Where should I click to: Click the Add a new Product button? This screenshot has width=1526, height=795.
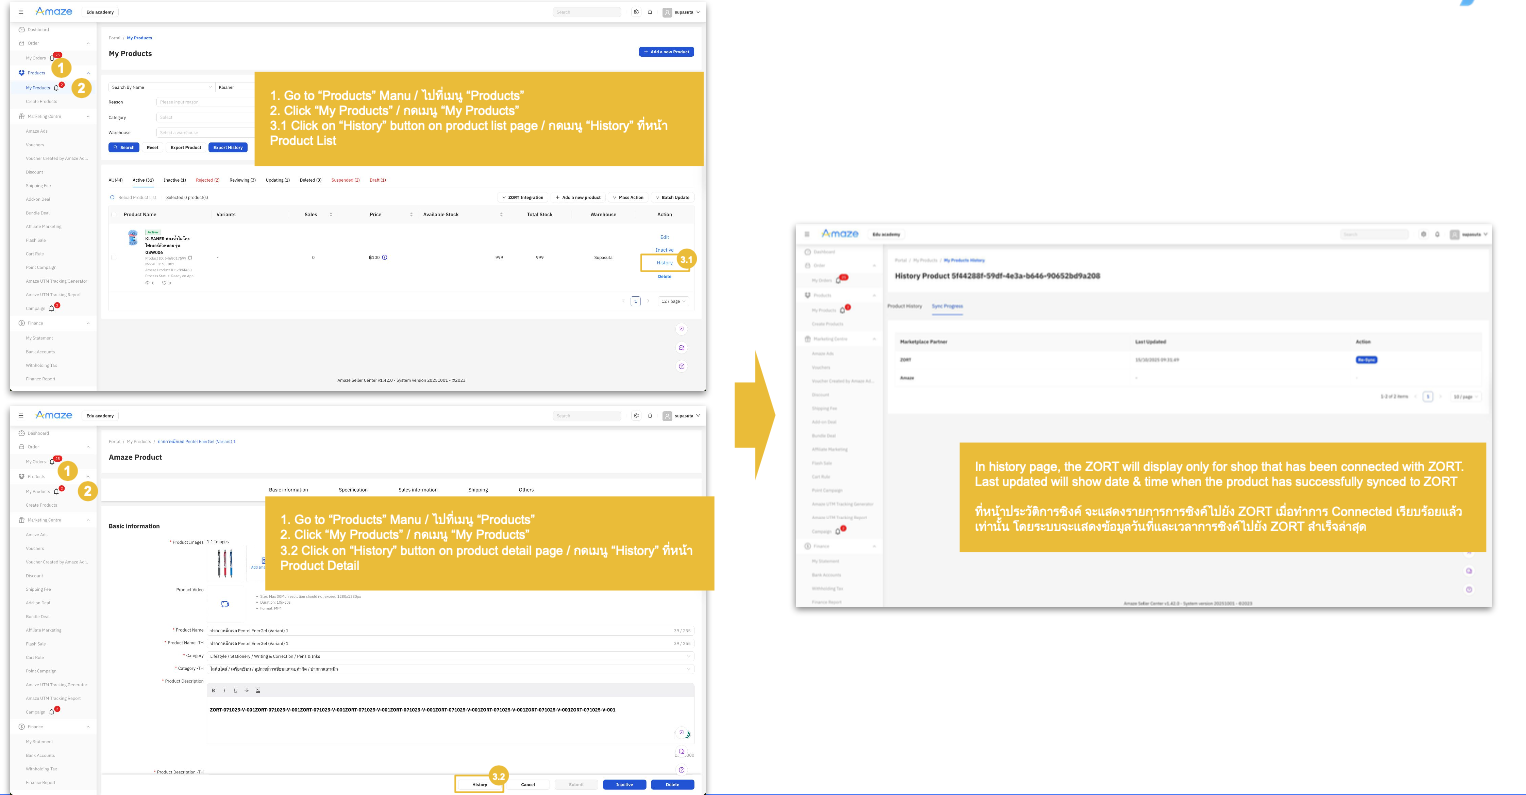[666, 52]
